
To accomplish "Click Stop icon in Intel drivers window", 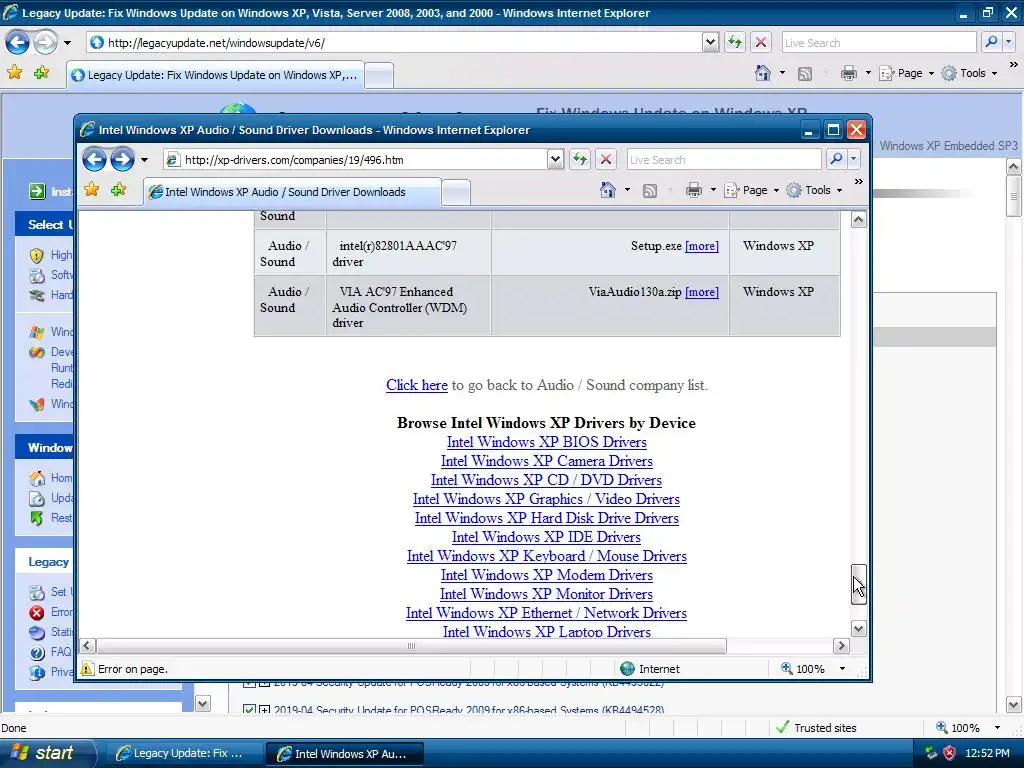I will click(x=606, y=159).
